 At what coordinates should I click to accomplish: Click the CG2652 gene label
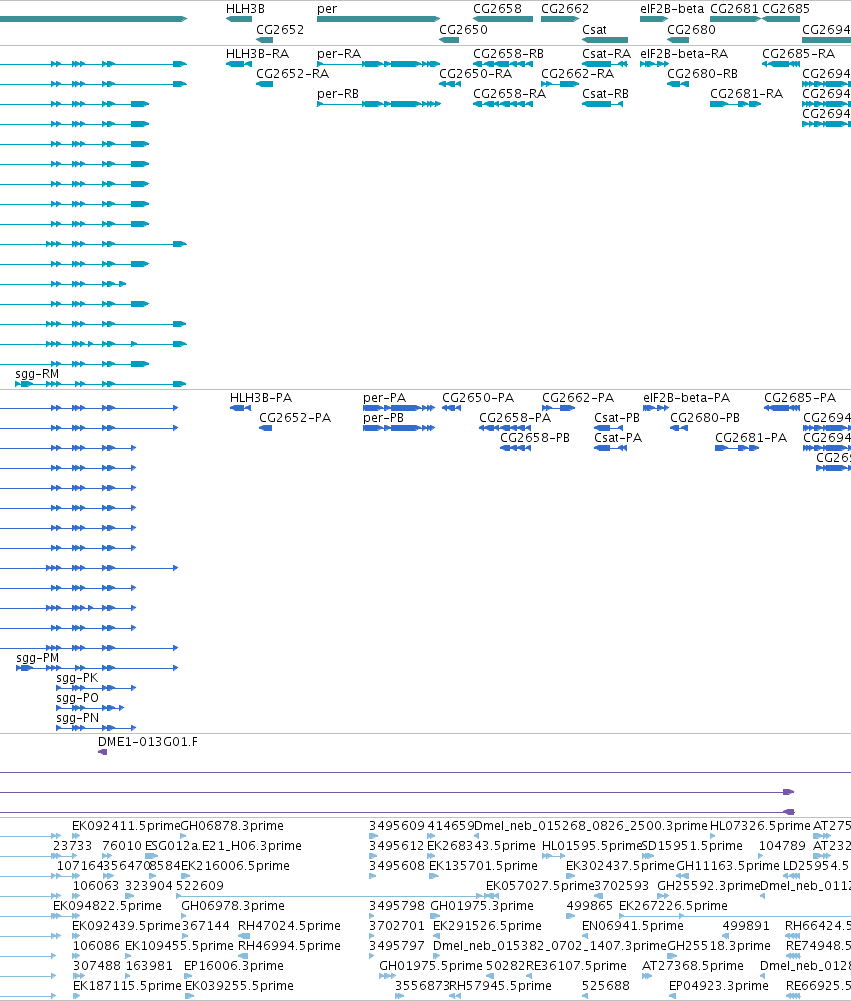(x=280, y=30)
